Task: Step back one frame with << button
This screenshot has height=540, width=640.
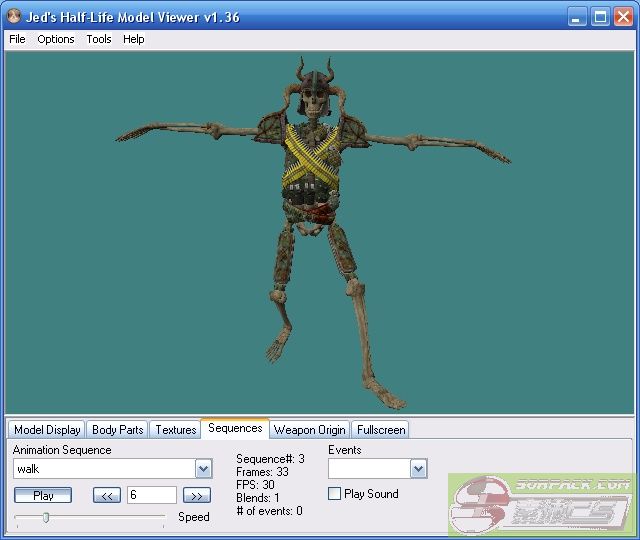Action: 107,495
